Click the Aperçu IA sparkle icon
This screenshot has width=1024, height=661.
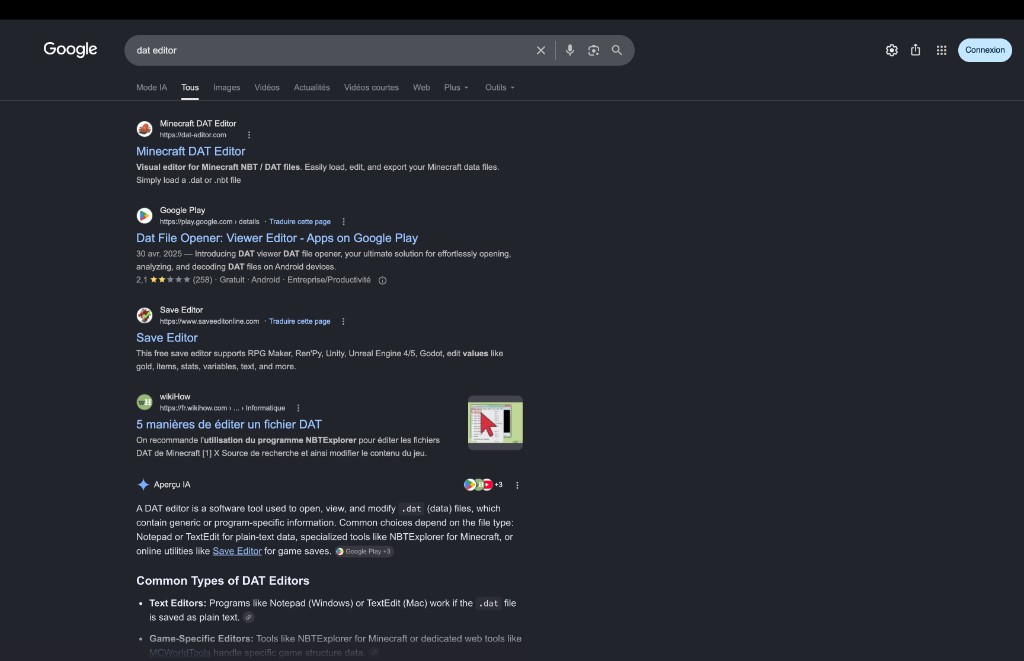(143, 485)
